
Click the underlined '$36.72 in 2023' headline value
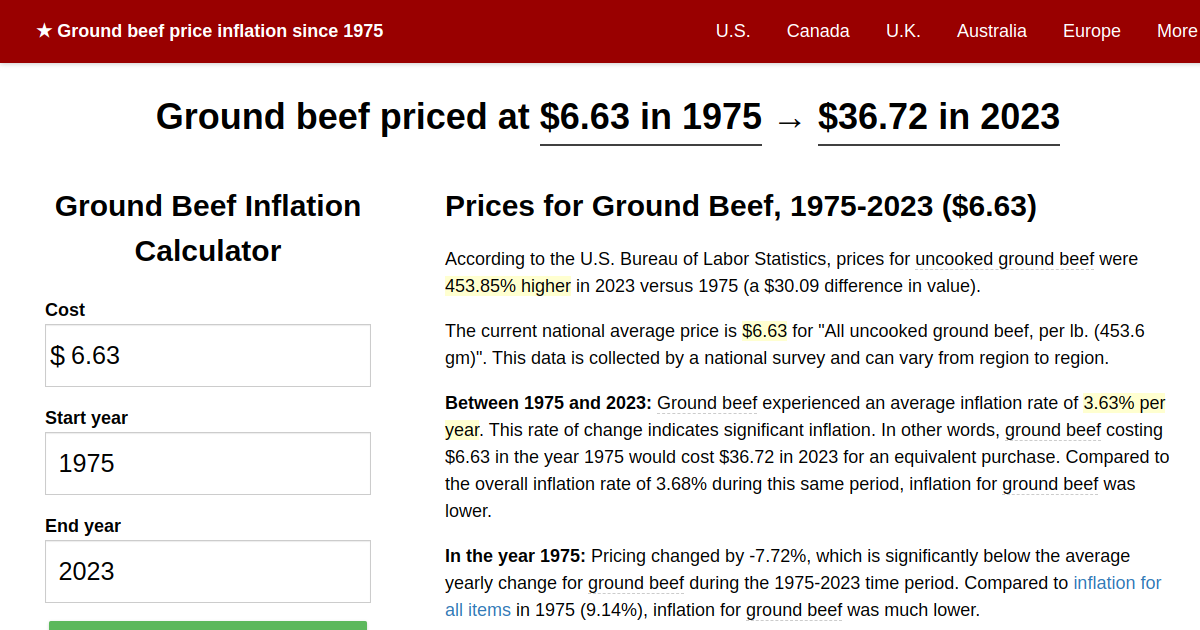tap(938, 117)
